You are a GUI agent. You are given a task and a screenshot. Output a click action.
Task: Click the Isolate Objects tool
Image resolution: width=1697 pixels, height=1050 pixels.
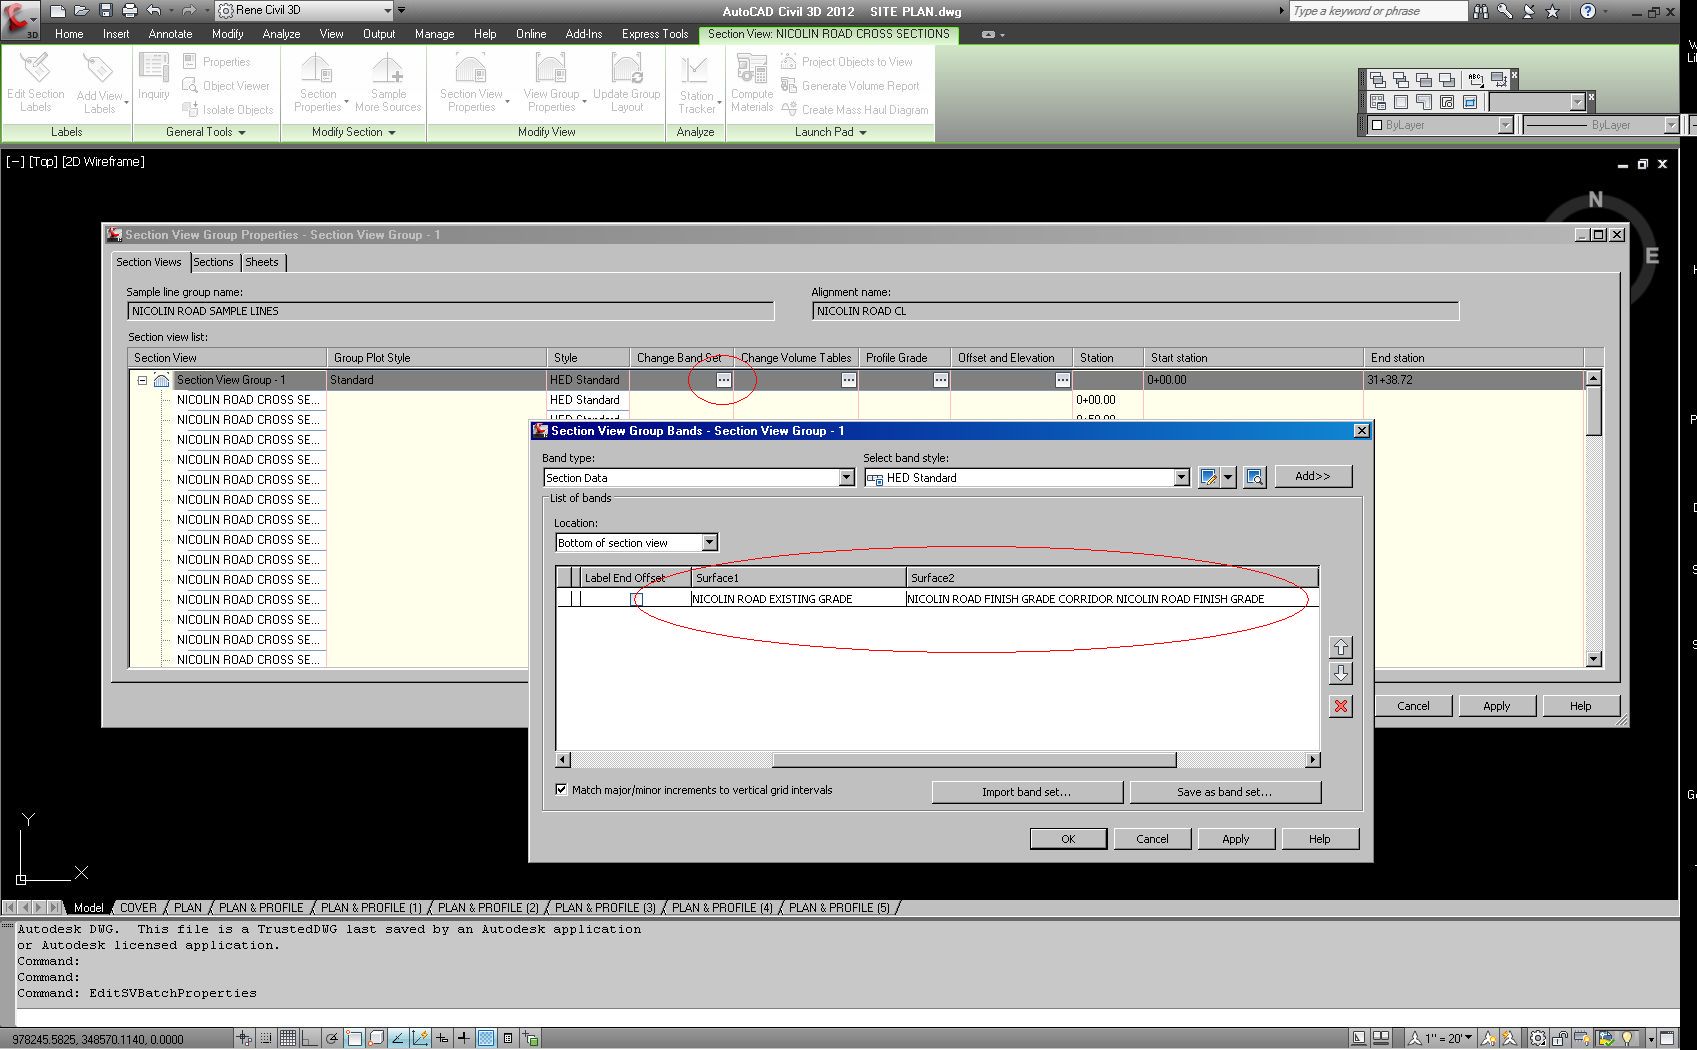(228, 110)
